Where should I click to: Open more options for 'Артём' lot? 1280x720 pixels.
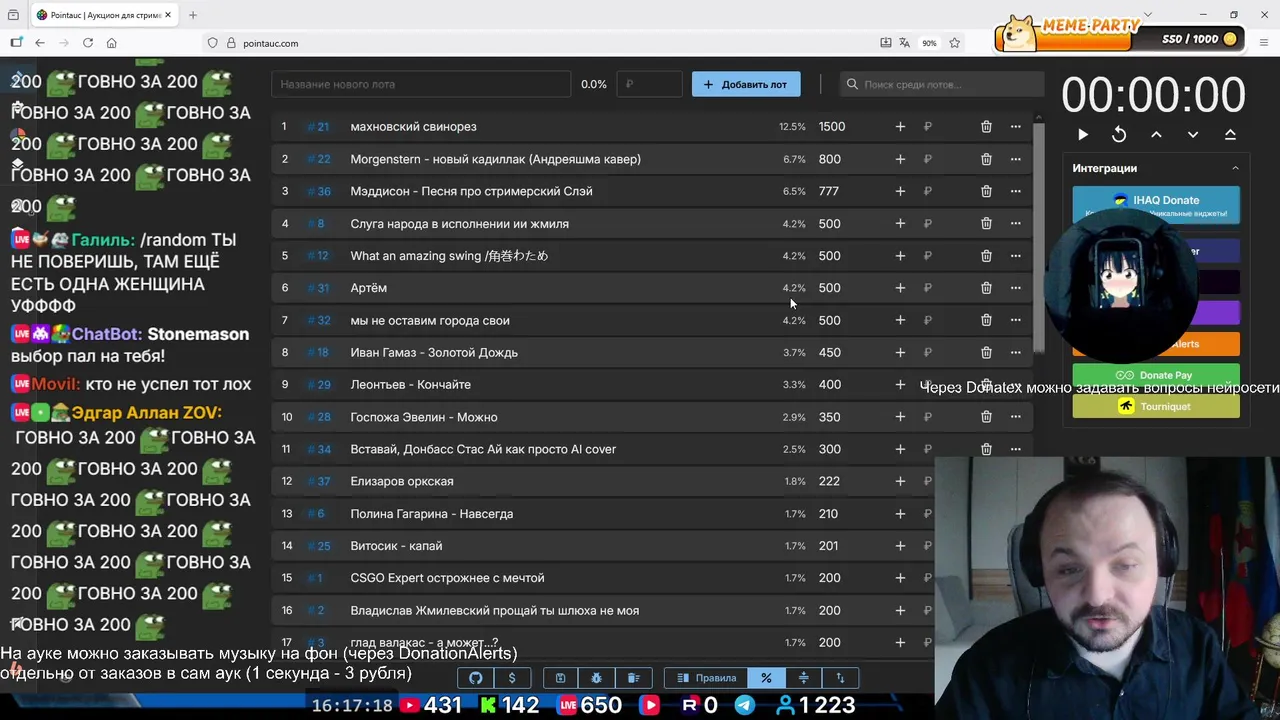point(1015,288)
